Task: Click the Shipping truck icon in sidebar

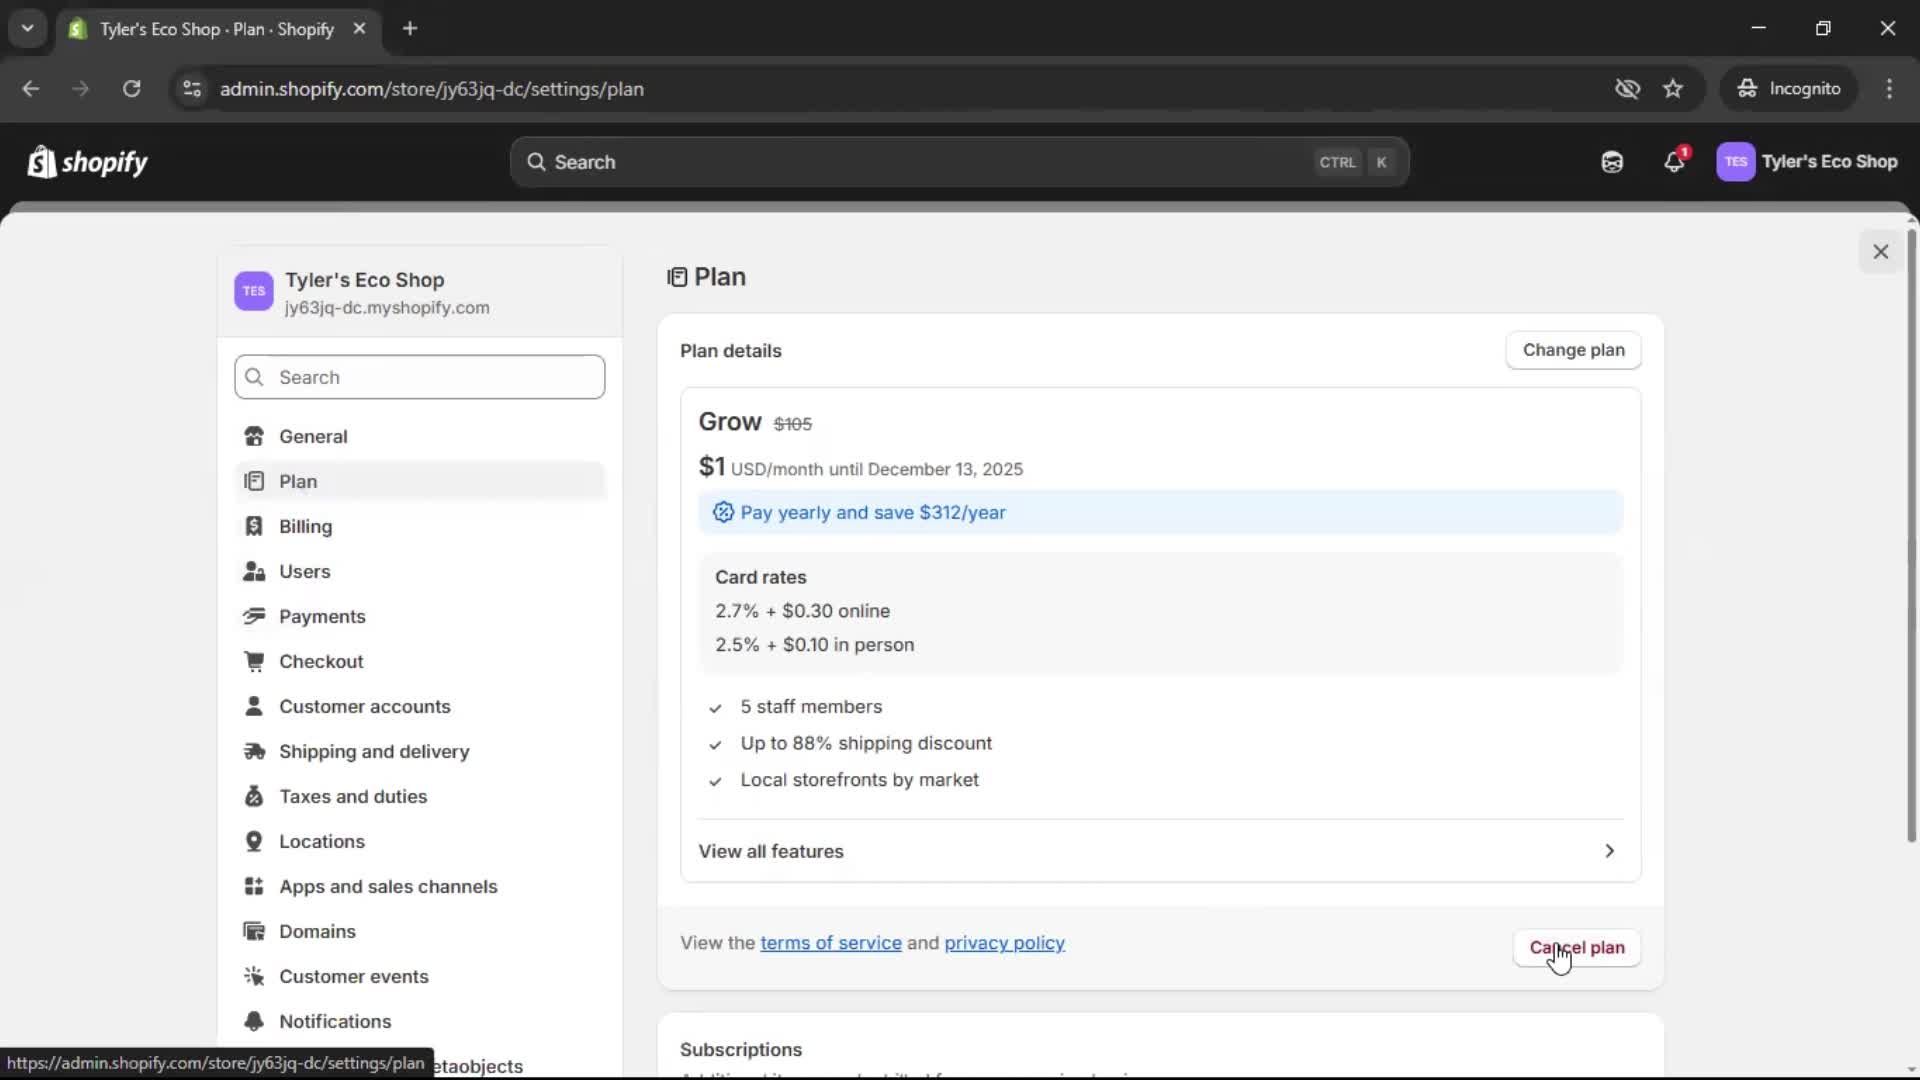Action: (x=254, y=752)
